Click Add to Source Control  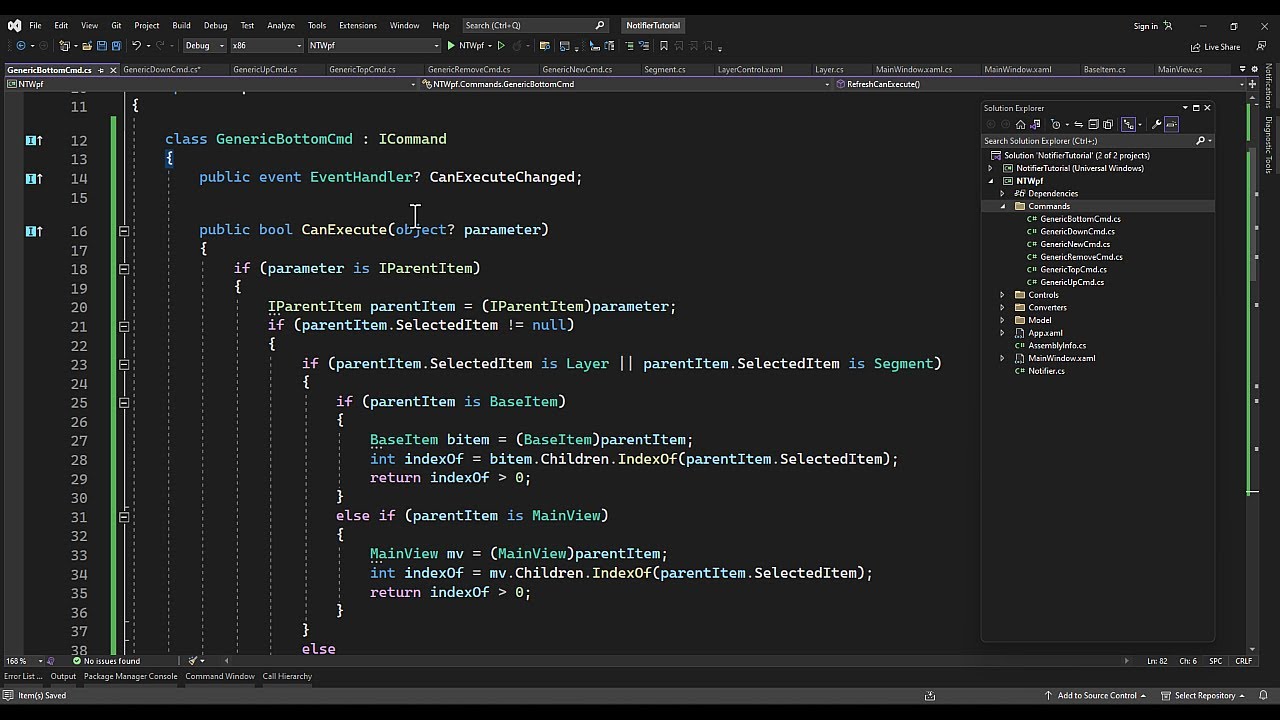click(x=1095, y=696)
